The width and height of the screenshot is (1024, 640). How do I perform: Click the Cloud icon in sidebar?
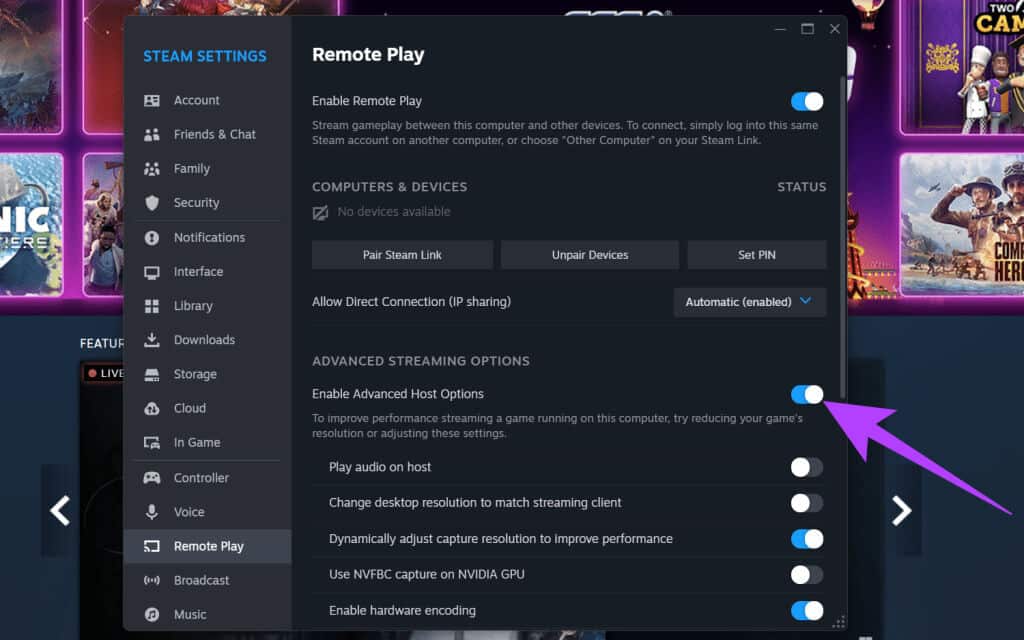pos(152,408)
